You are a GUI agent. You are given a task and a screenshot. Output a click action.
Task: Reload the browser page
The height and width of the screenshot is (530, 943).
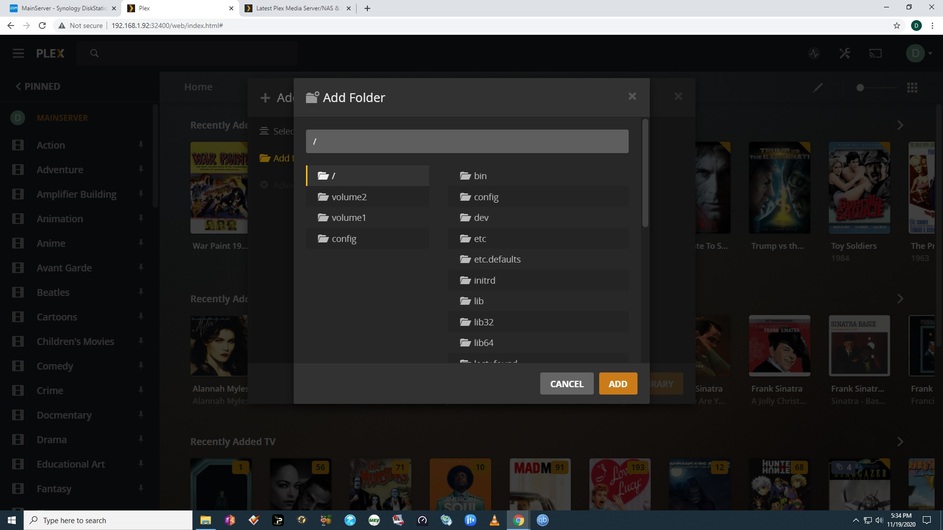point(42,25)
